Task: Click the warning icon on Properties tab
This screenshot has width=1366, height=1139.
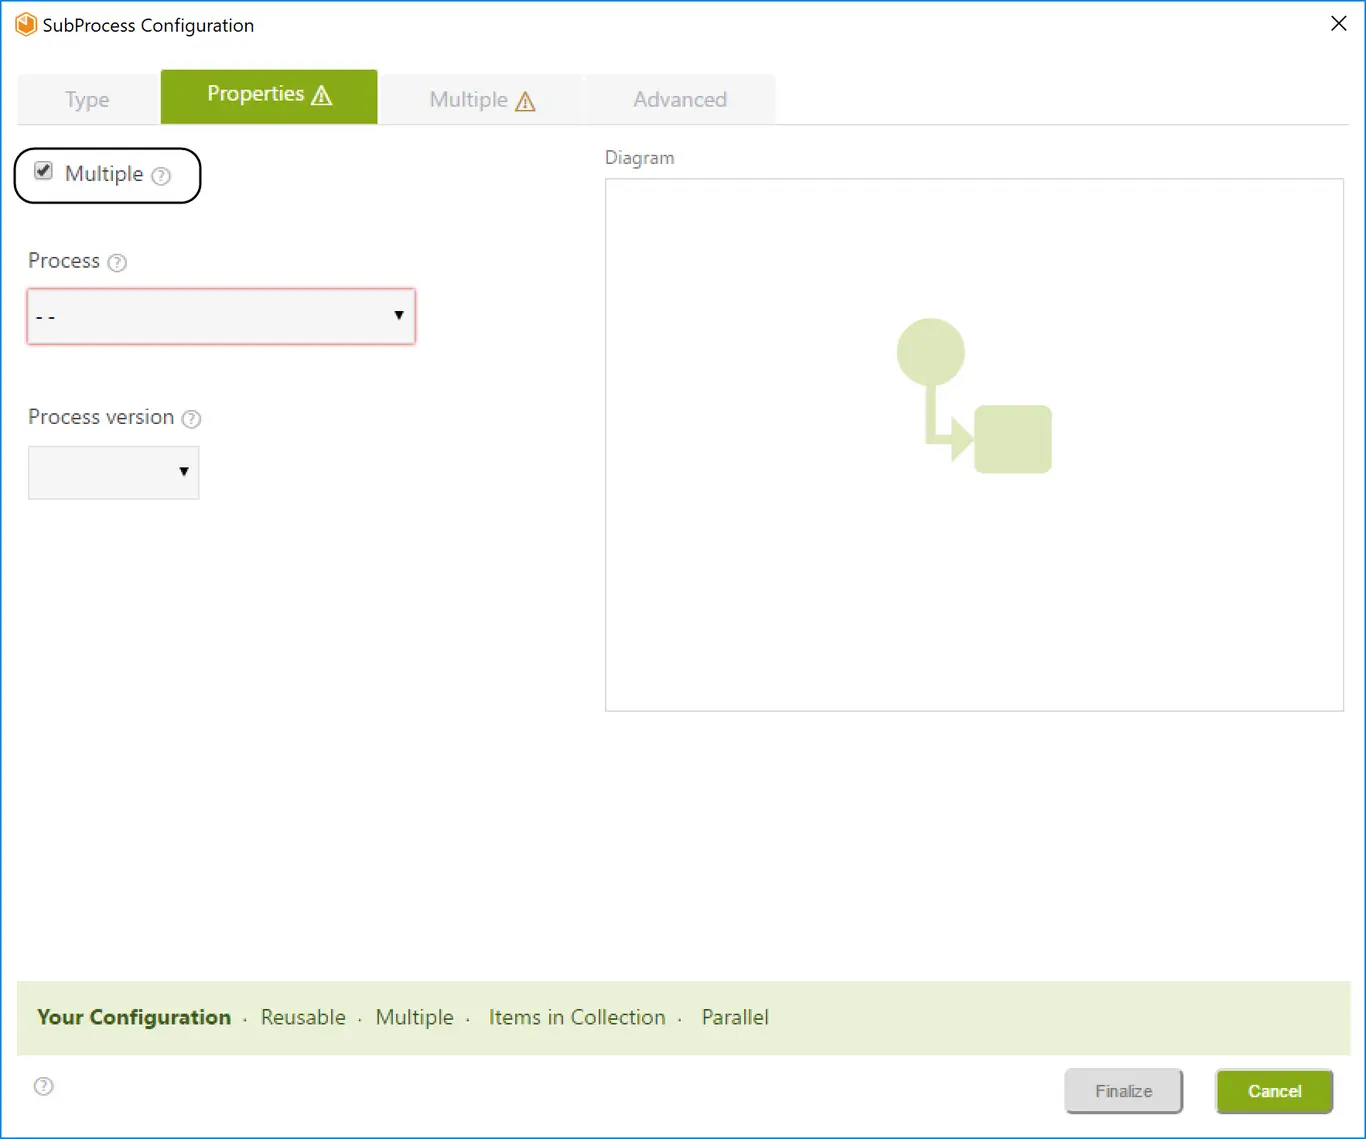Action: (322, 95)
